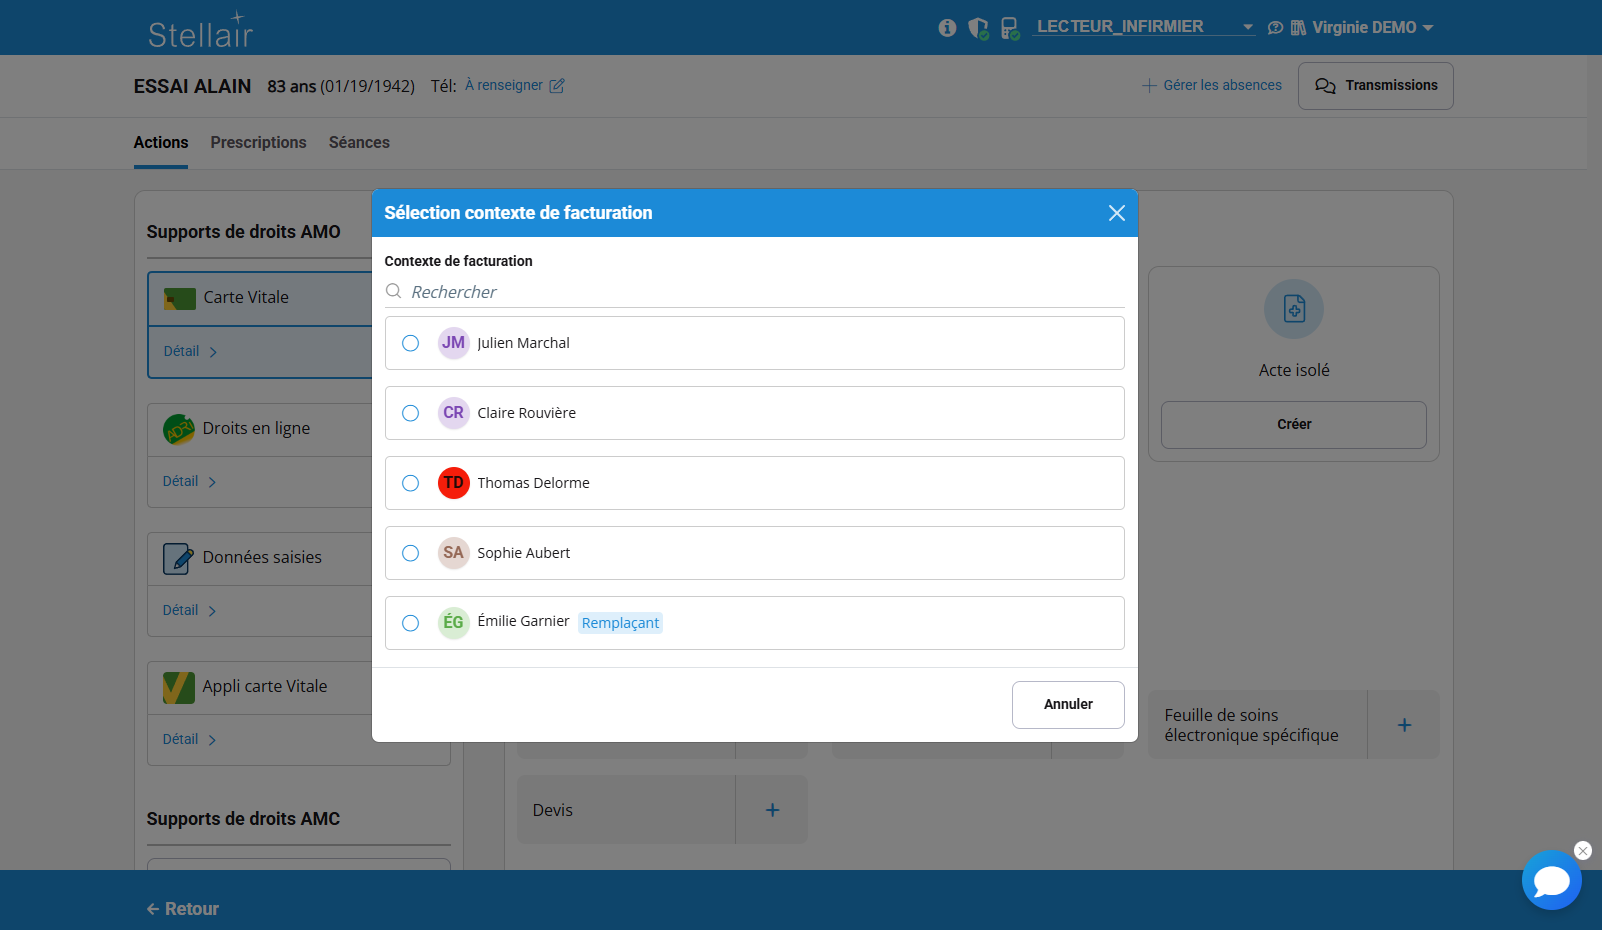The height and width of the screenshot is (930, 1602).
Task: Edit phone number pencil icon
Action: pos(557,86)
